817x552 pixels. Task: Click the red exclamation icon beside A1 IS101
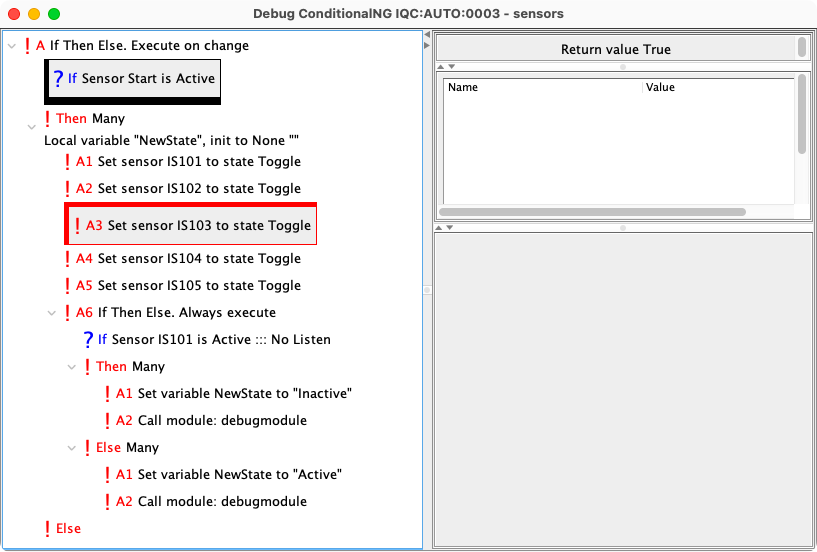(x=67, y=161)
